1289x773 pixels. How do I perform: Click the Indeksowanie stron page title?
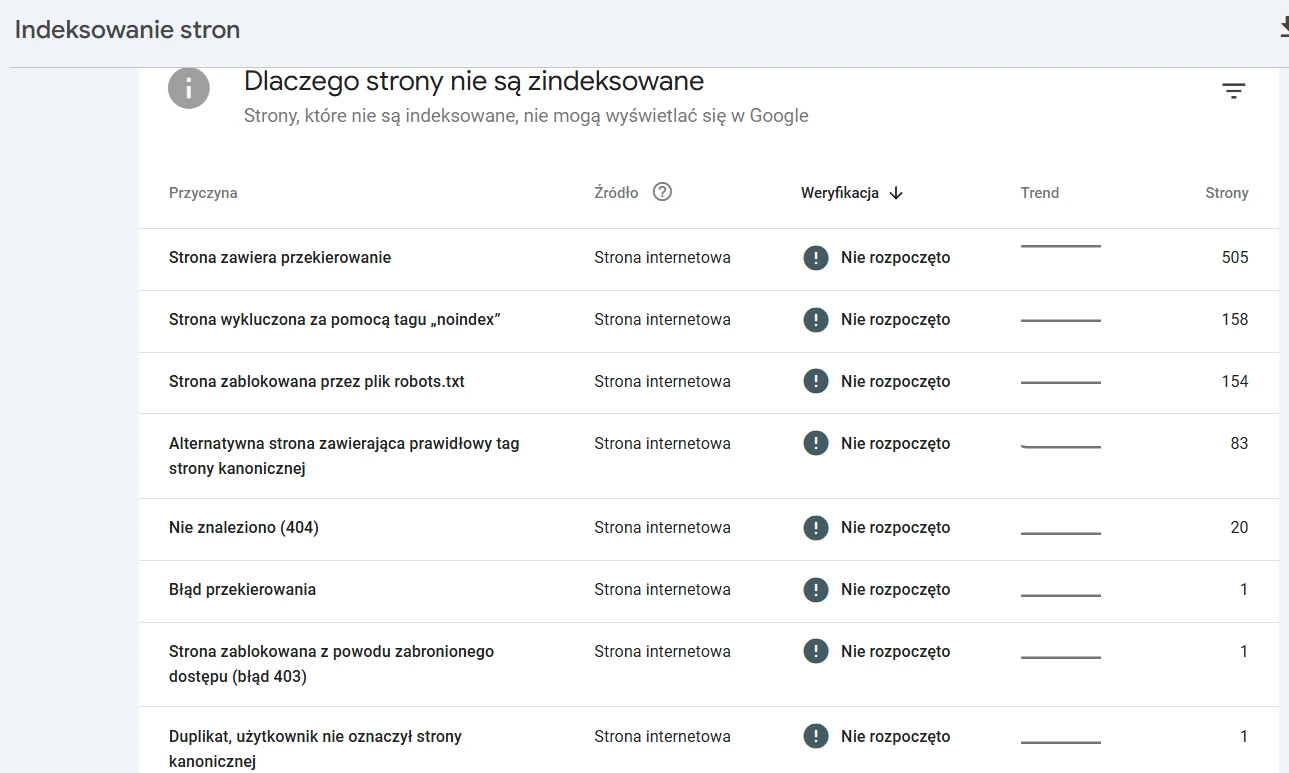coord(126,29)
